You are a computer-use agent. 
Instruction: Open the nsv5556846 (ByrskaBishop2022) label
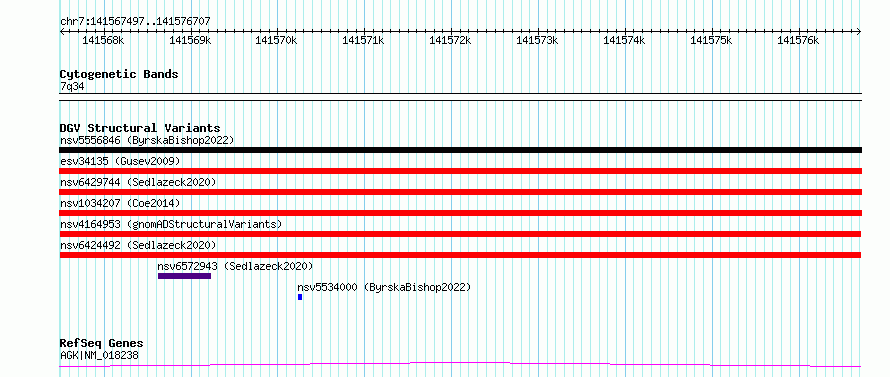click(147, 140)
